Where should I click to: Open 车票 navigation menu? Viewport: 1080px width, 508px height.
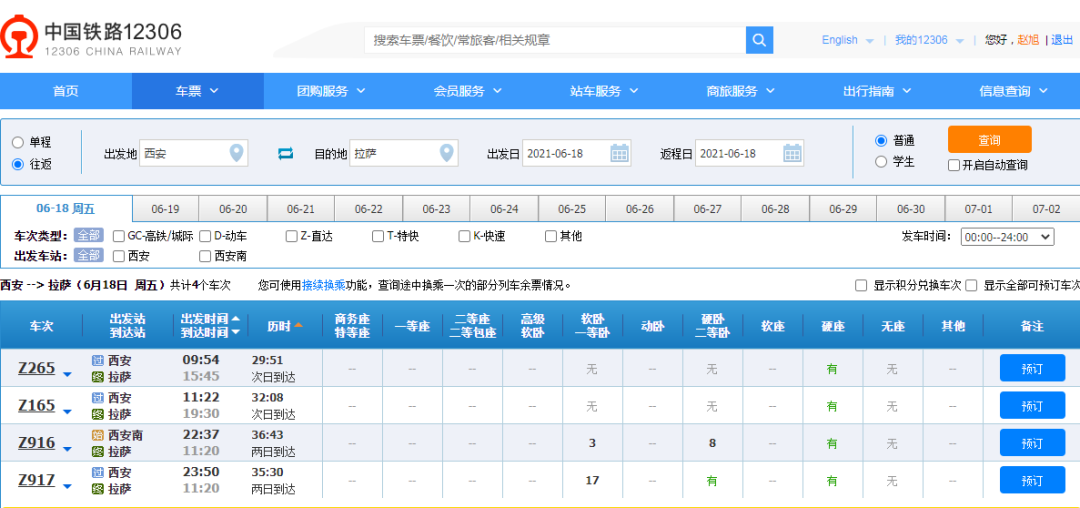pos(197,91)
